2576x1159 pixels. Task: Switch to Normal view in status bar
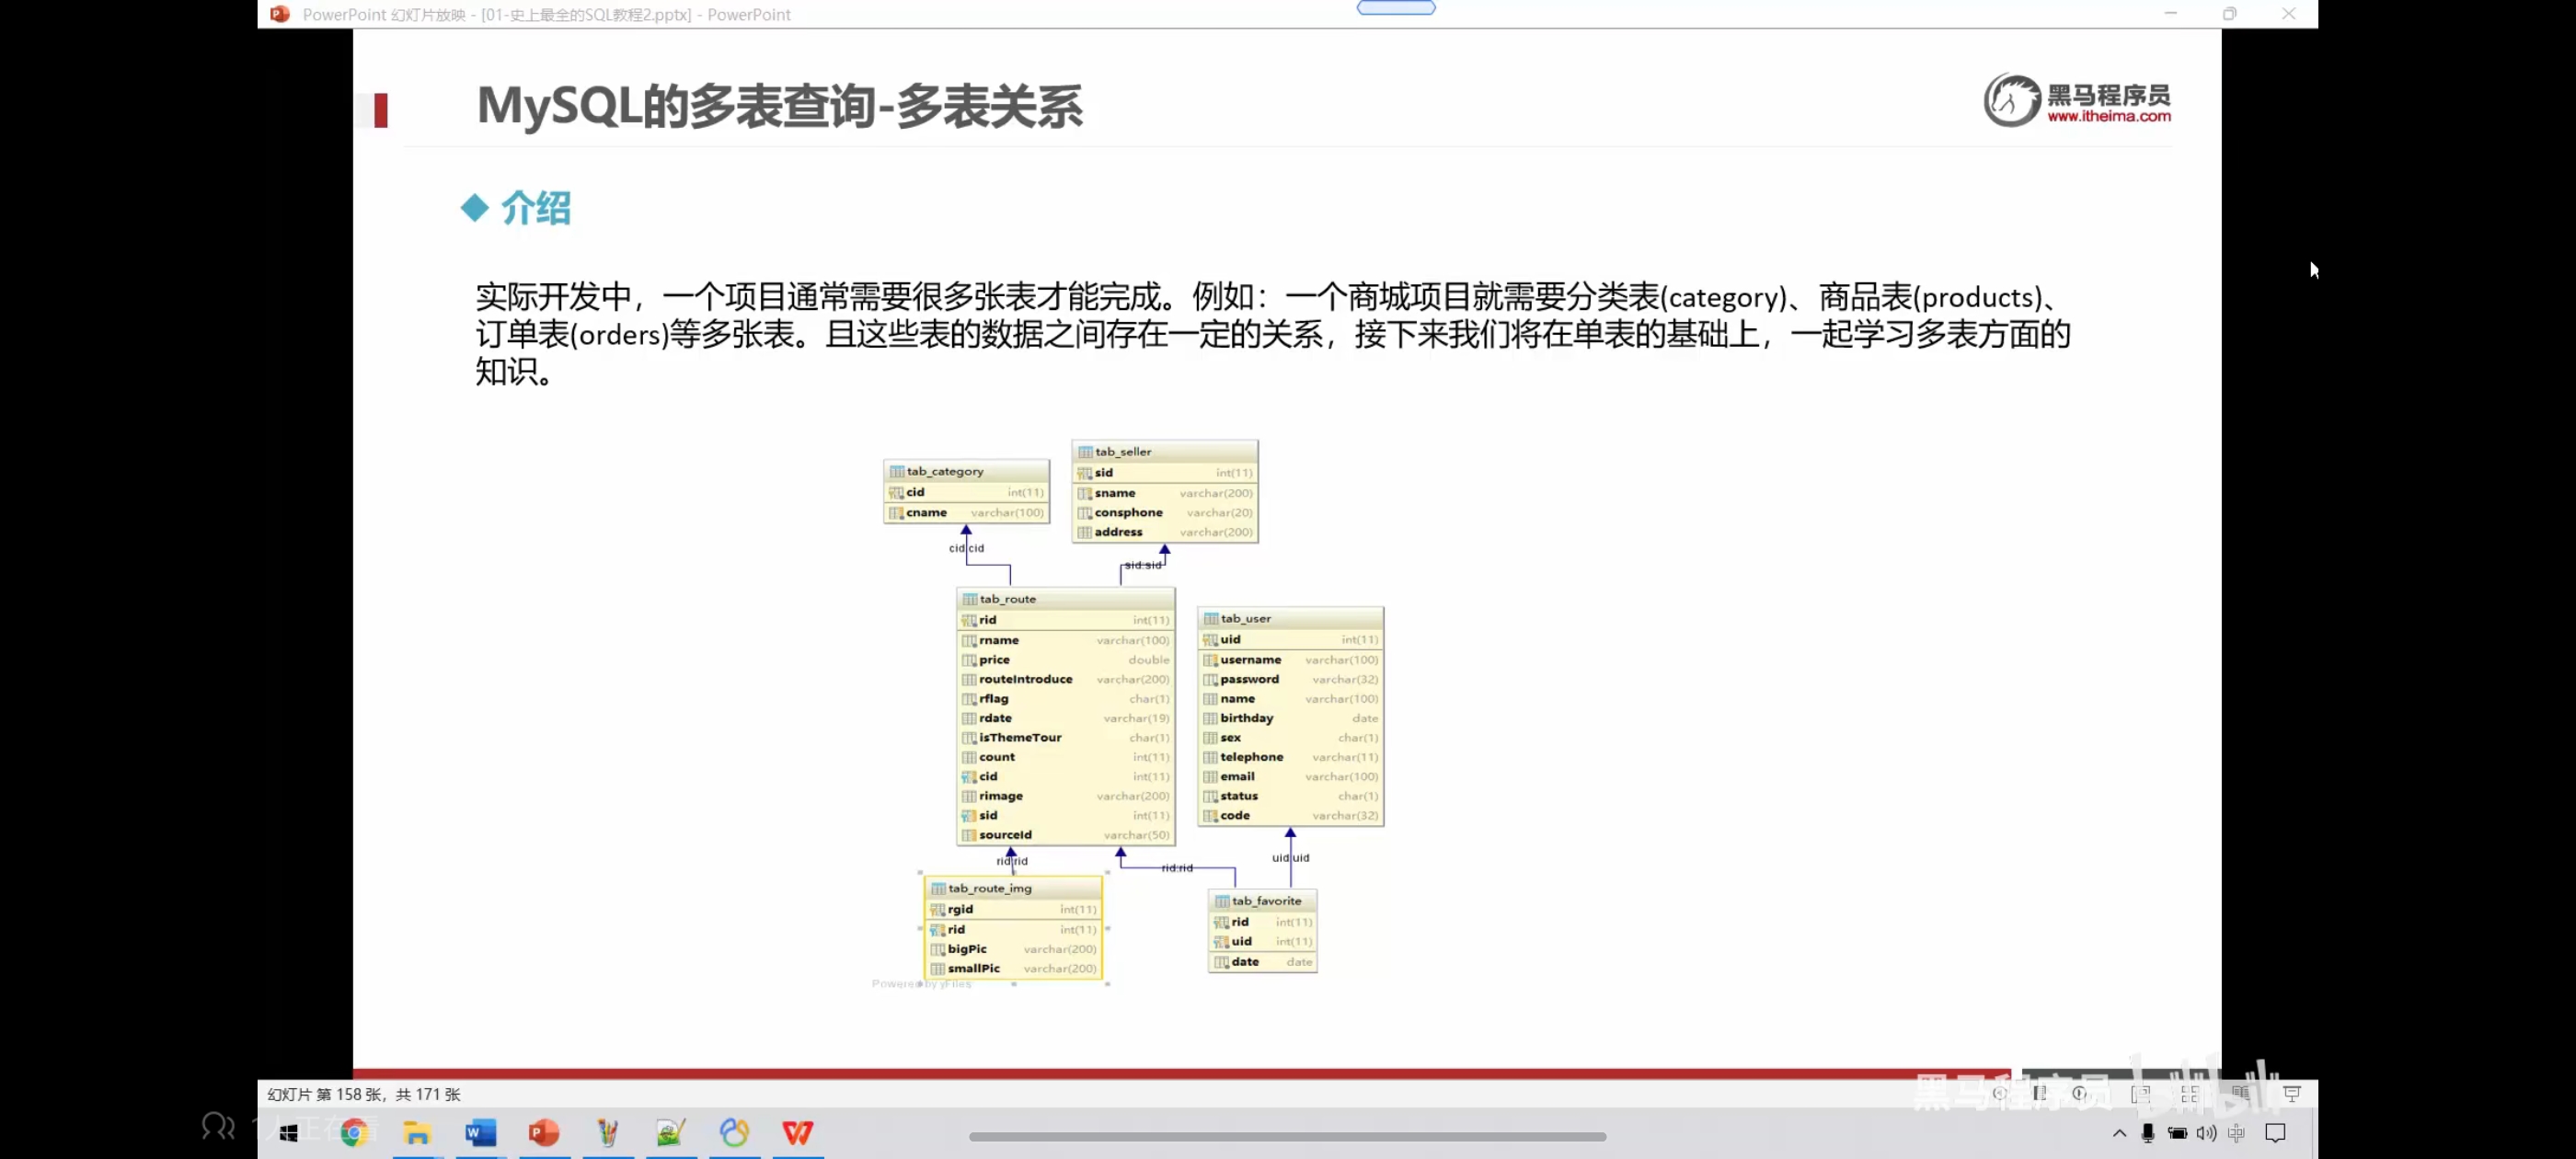pyautogui.click(x=2141, y=1094)
